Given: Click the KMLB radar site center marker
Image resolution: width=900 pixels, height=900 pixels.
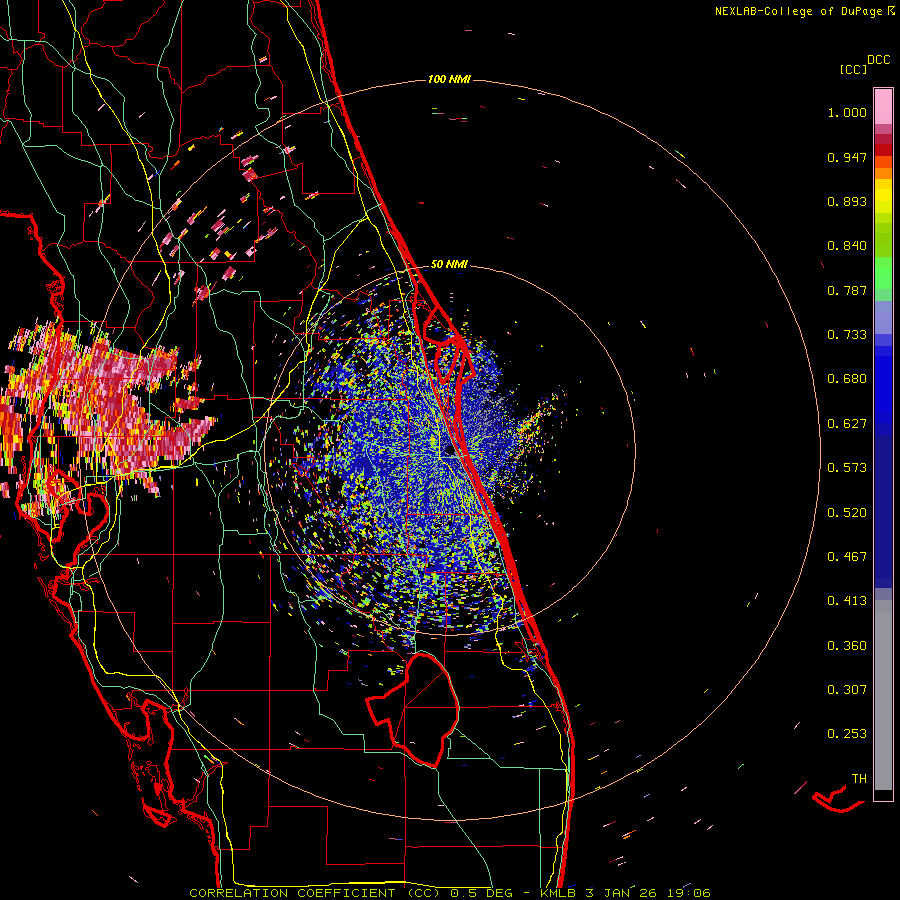Looking at the screenshot, I should click(449, 451).
